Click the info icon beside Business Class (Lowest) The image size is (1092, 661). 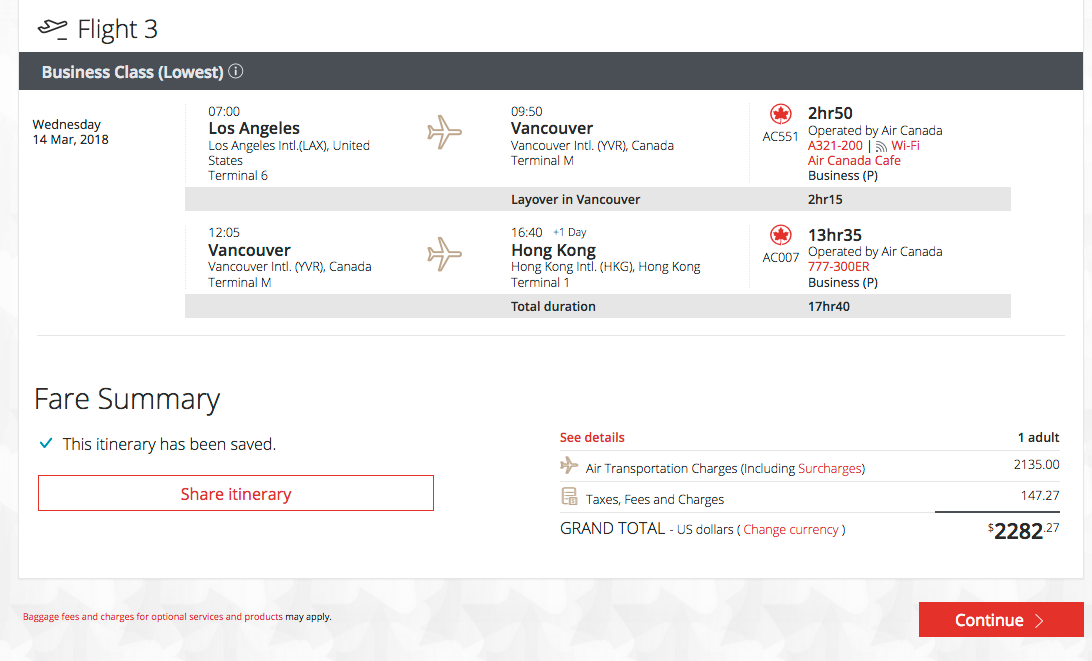tap(236, 71)
